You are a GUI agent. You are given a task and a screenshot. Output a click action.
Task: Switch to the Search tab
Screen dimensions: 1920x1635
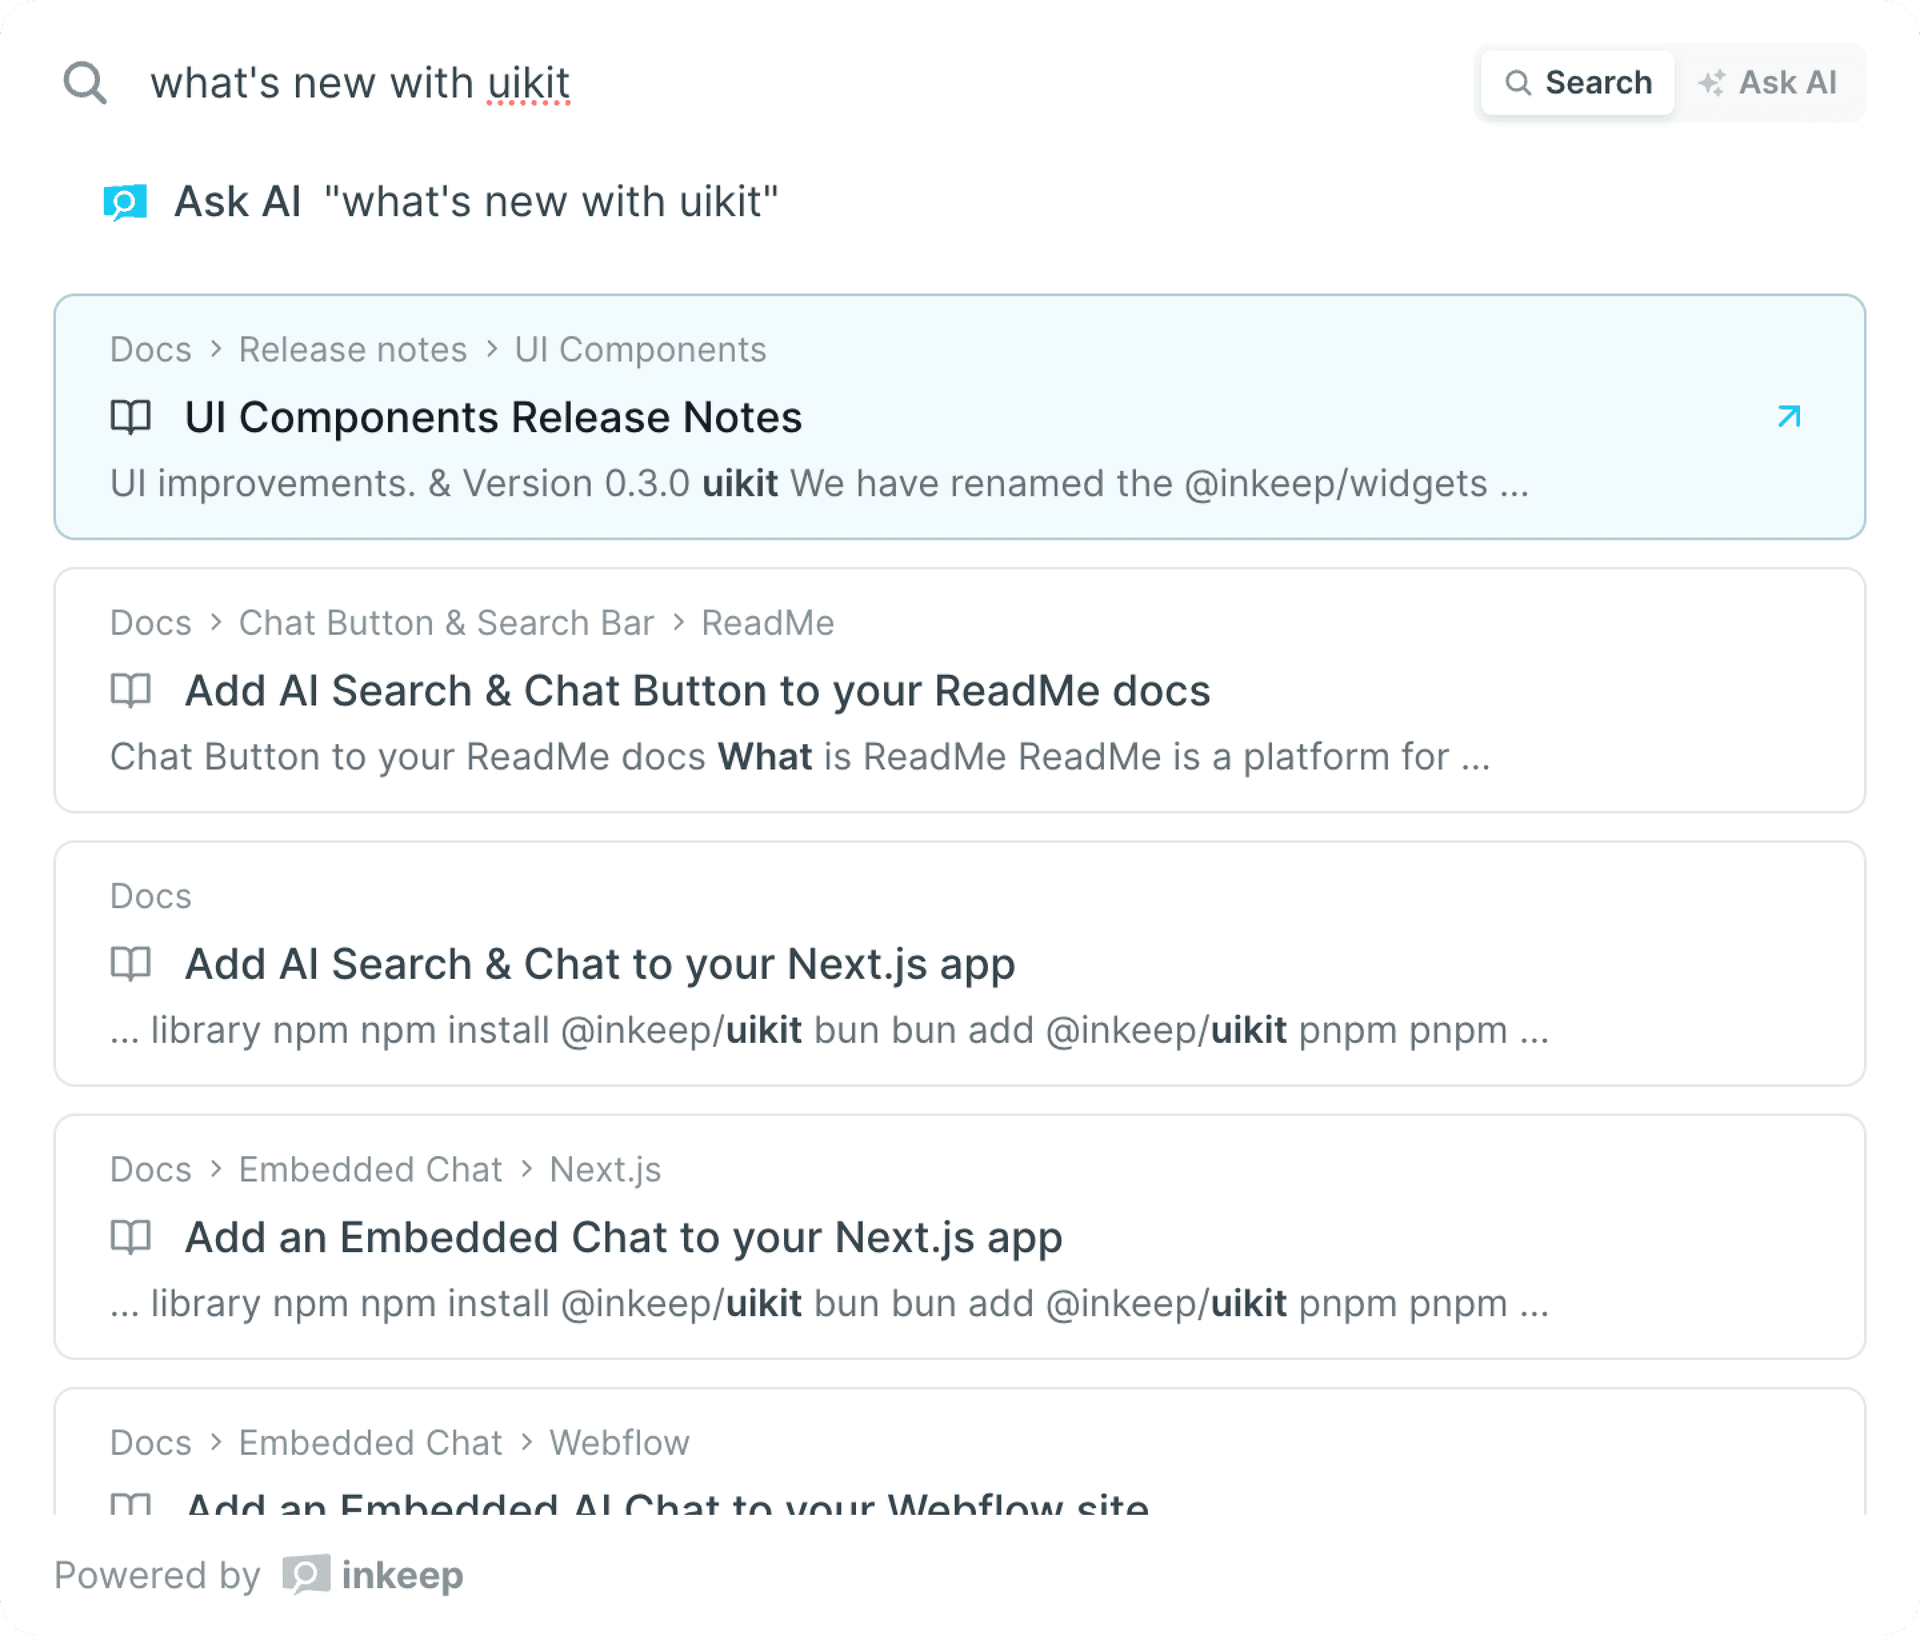tap(1578, 83)
